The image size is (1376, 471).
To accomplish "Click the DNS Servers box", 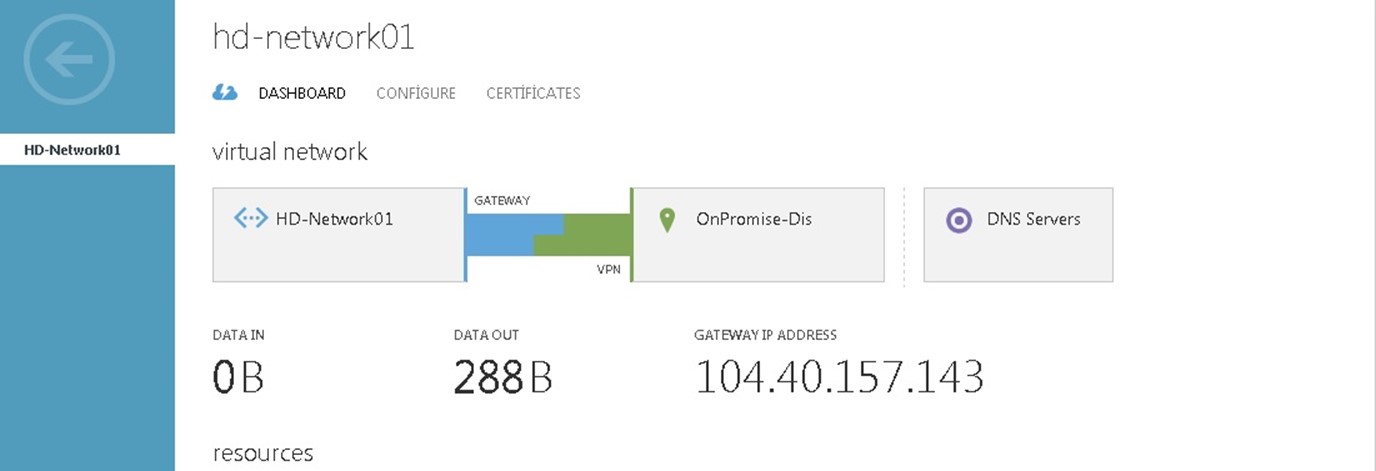I will [x=1018, y=250].
